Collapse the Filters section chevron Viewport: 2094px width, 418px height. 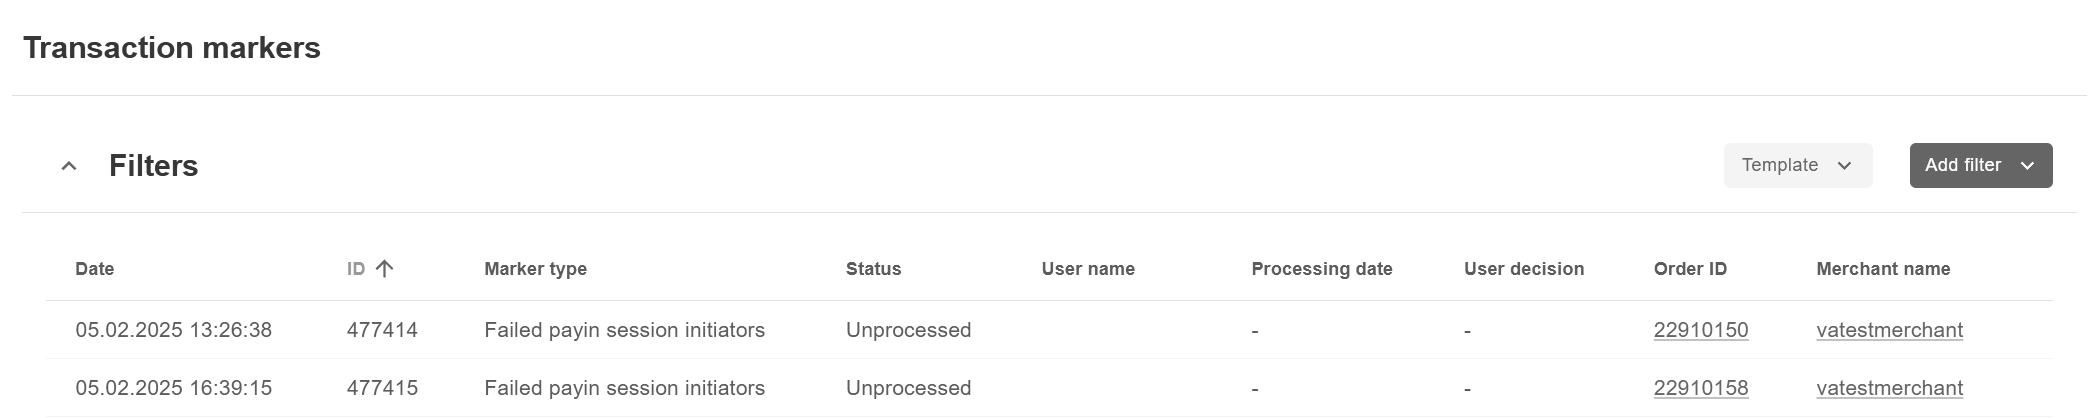(69, 166)
